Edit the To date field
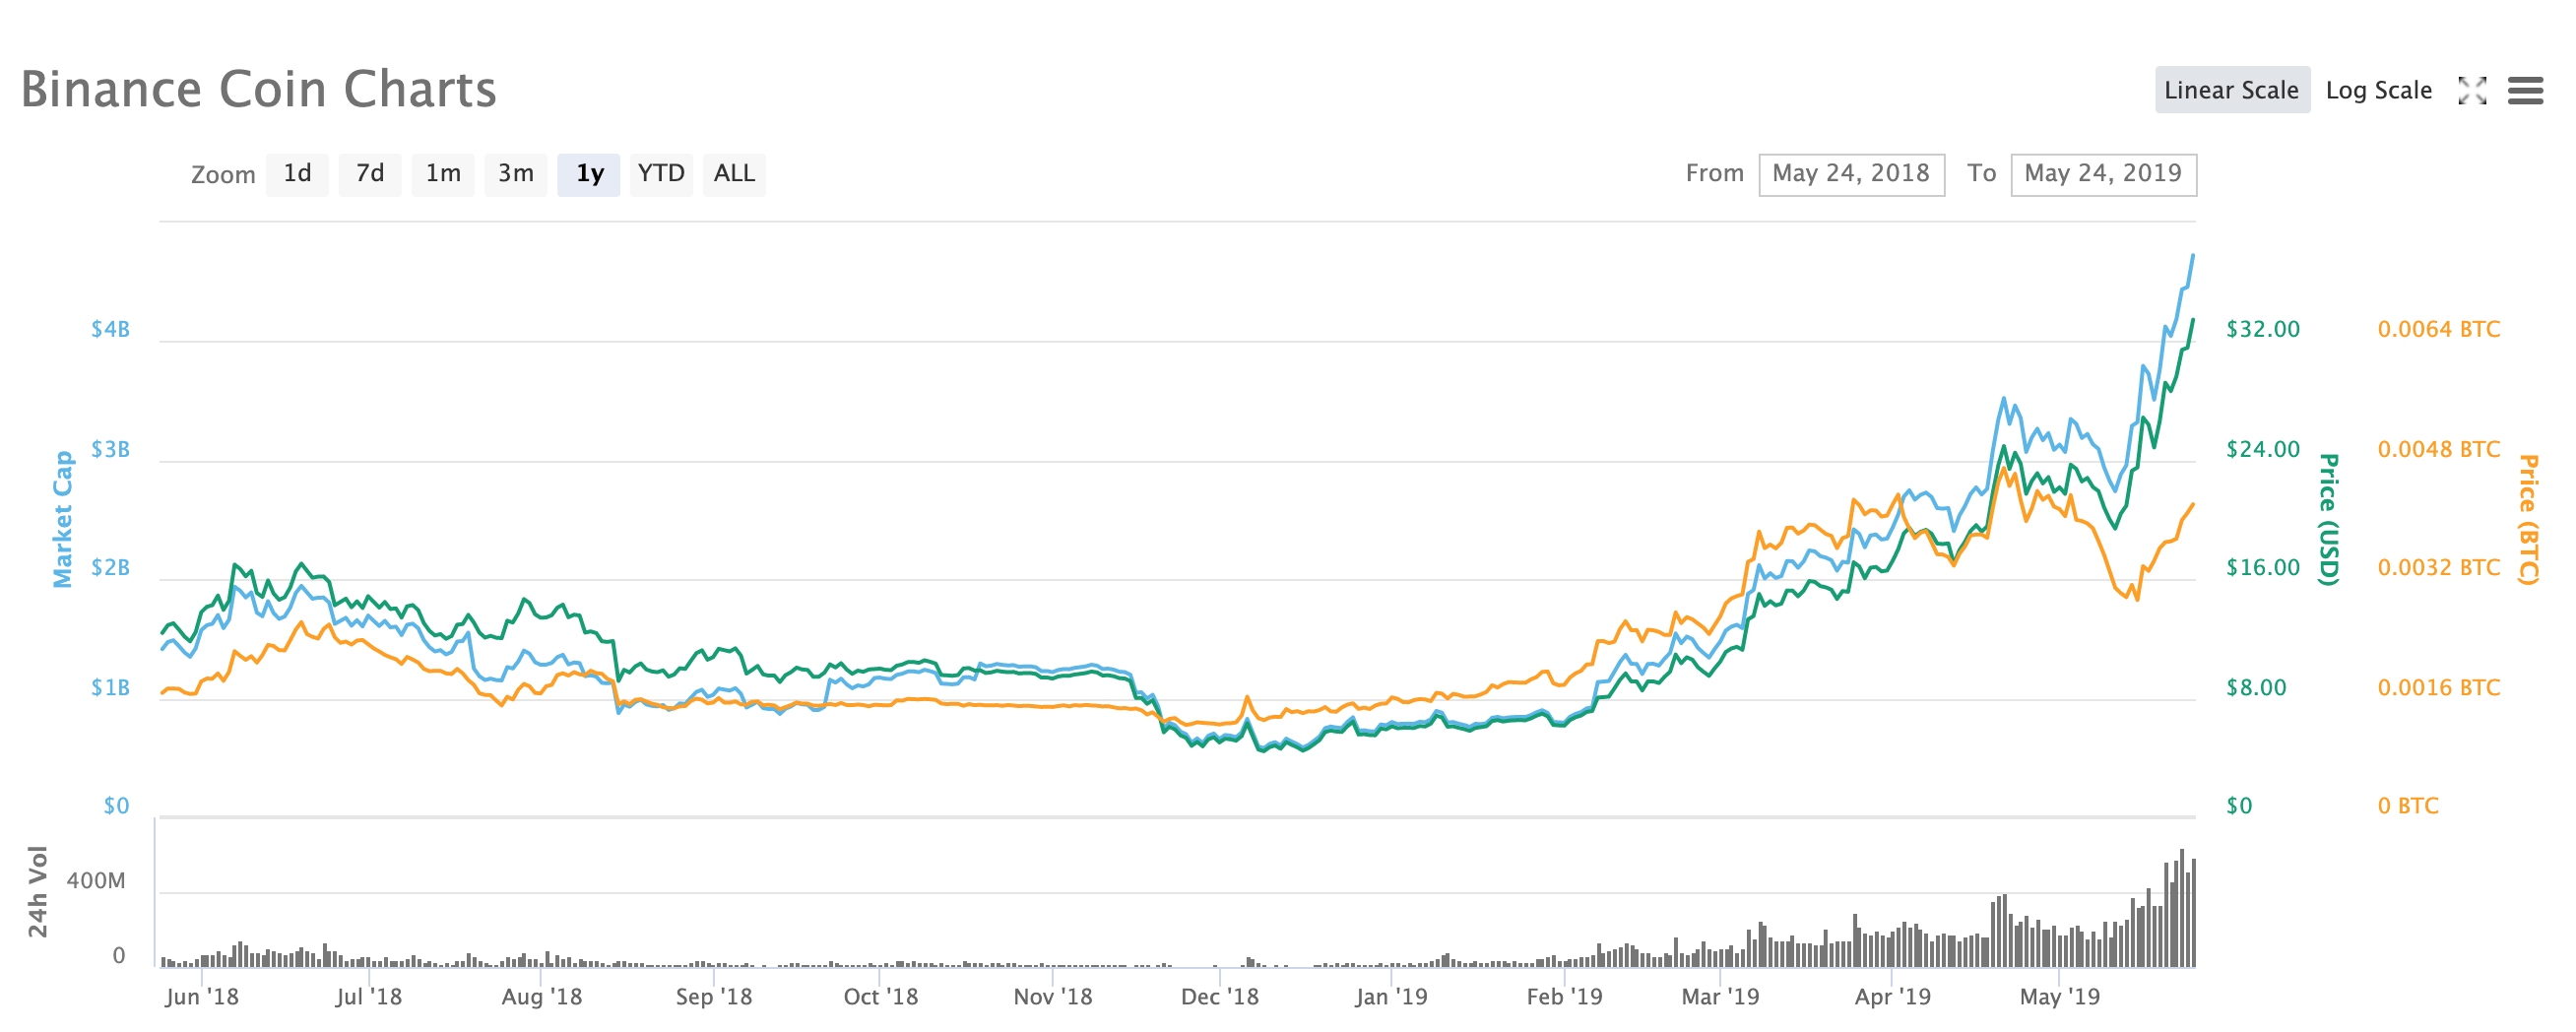The image size is (2576, 1032). (2103, 174)
